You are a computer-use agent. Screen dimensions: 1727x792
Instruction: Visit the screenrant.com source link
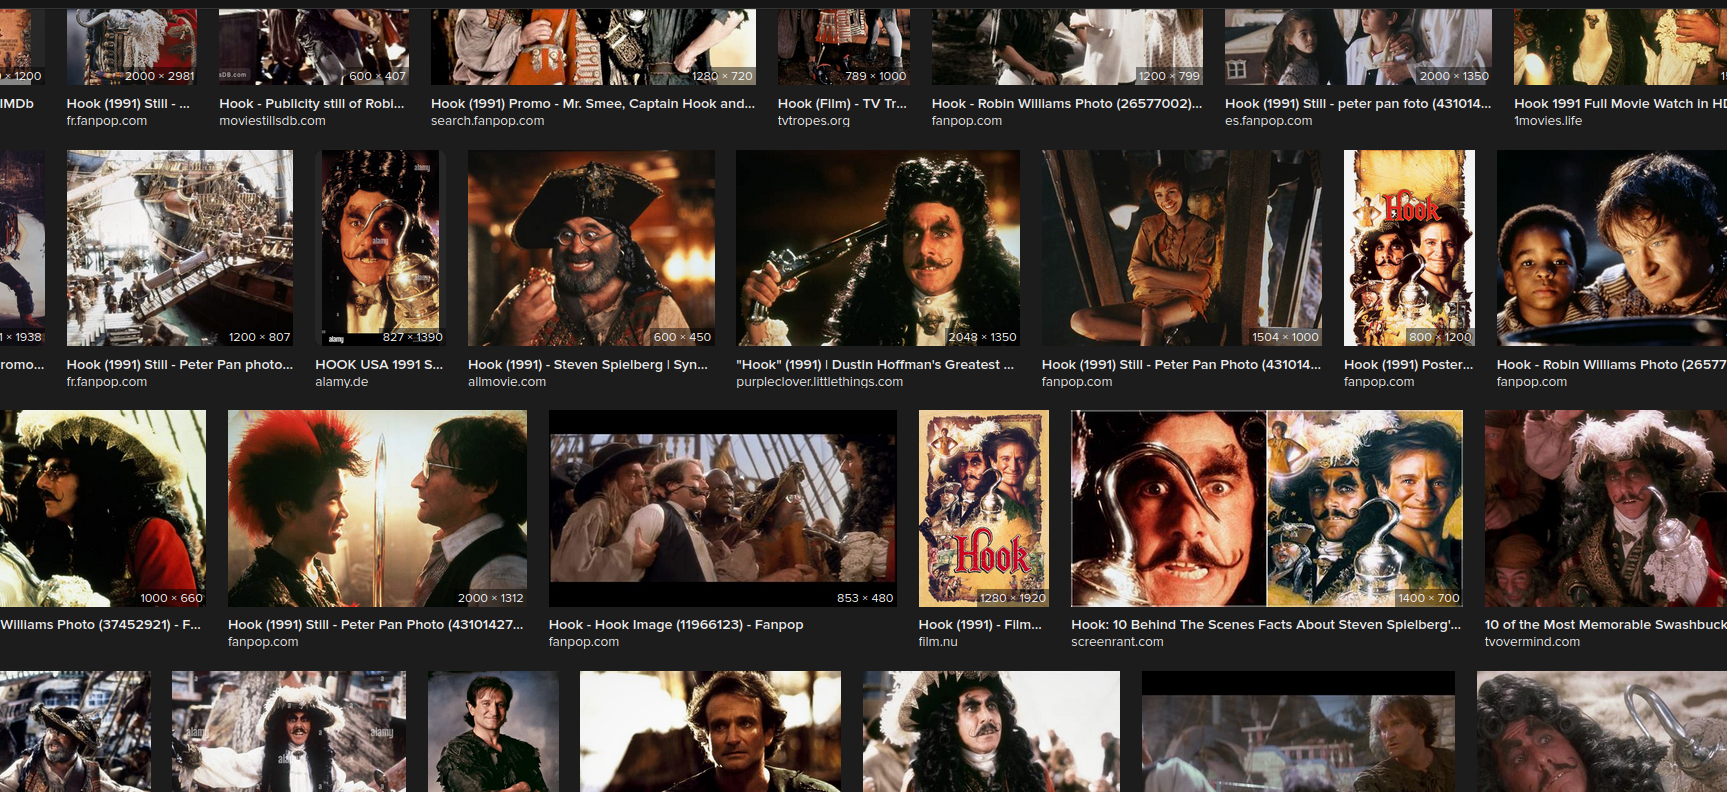(1117, 641)
